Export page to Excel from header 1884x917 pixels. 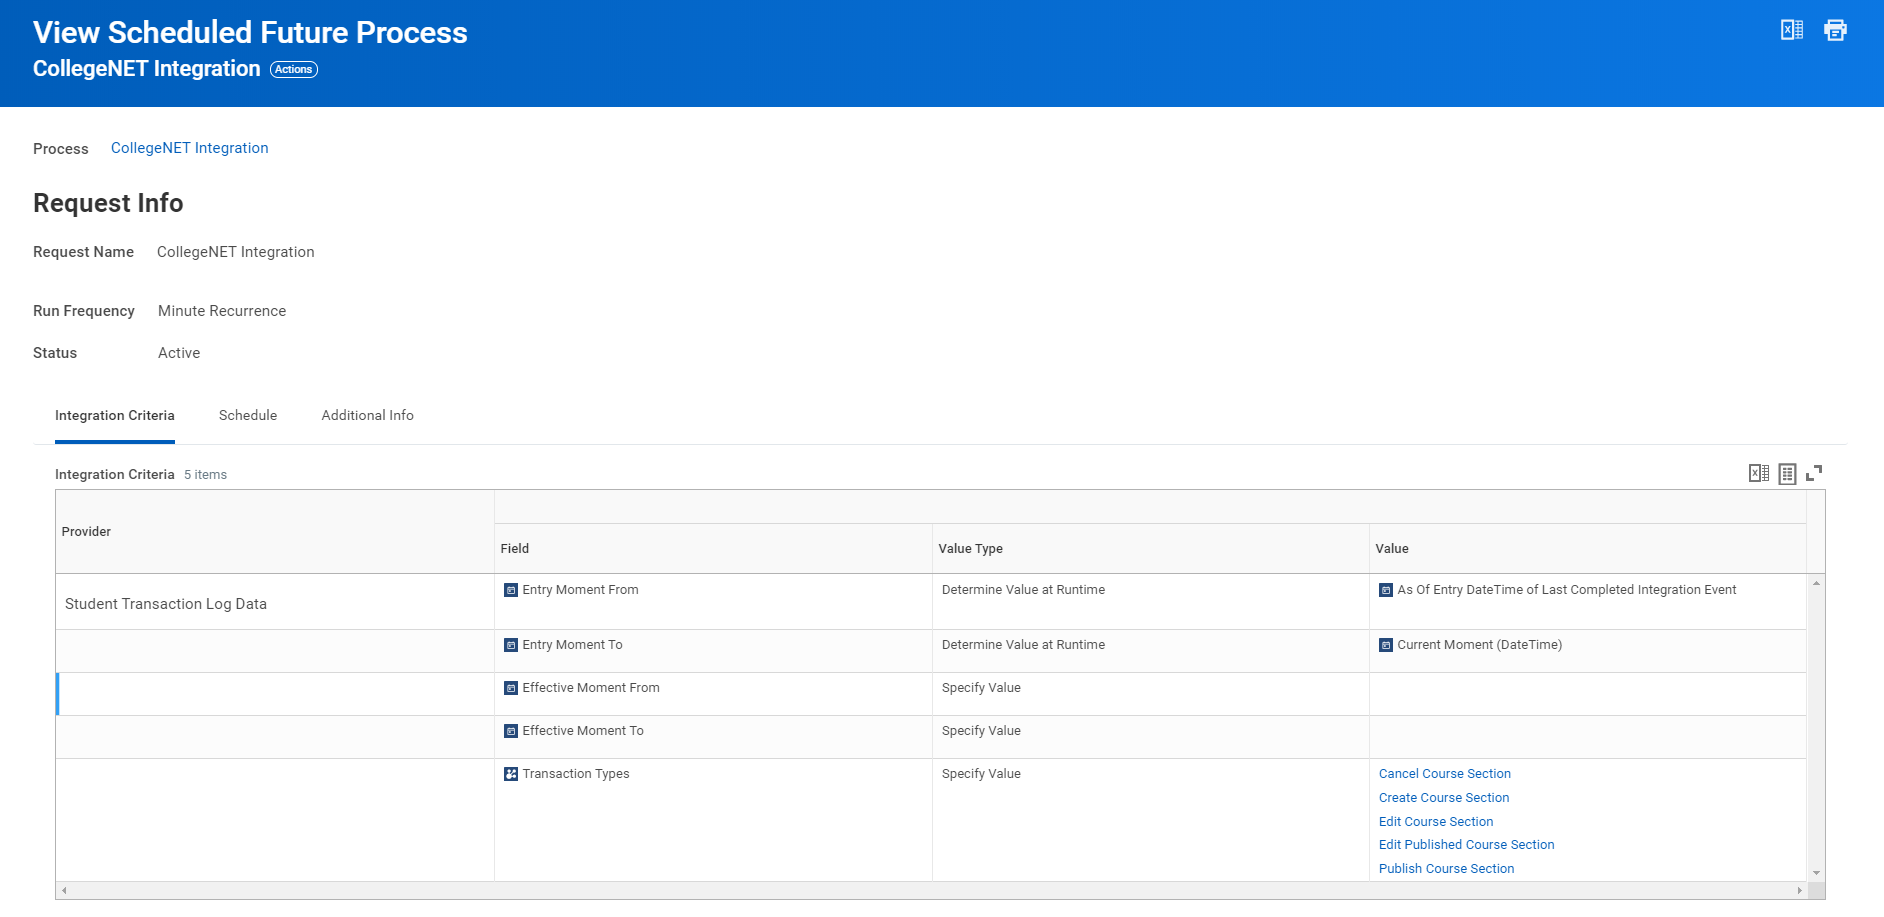pos(1792,30)
